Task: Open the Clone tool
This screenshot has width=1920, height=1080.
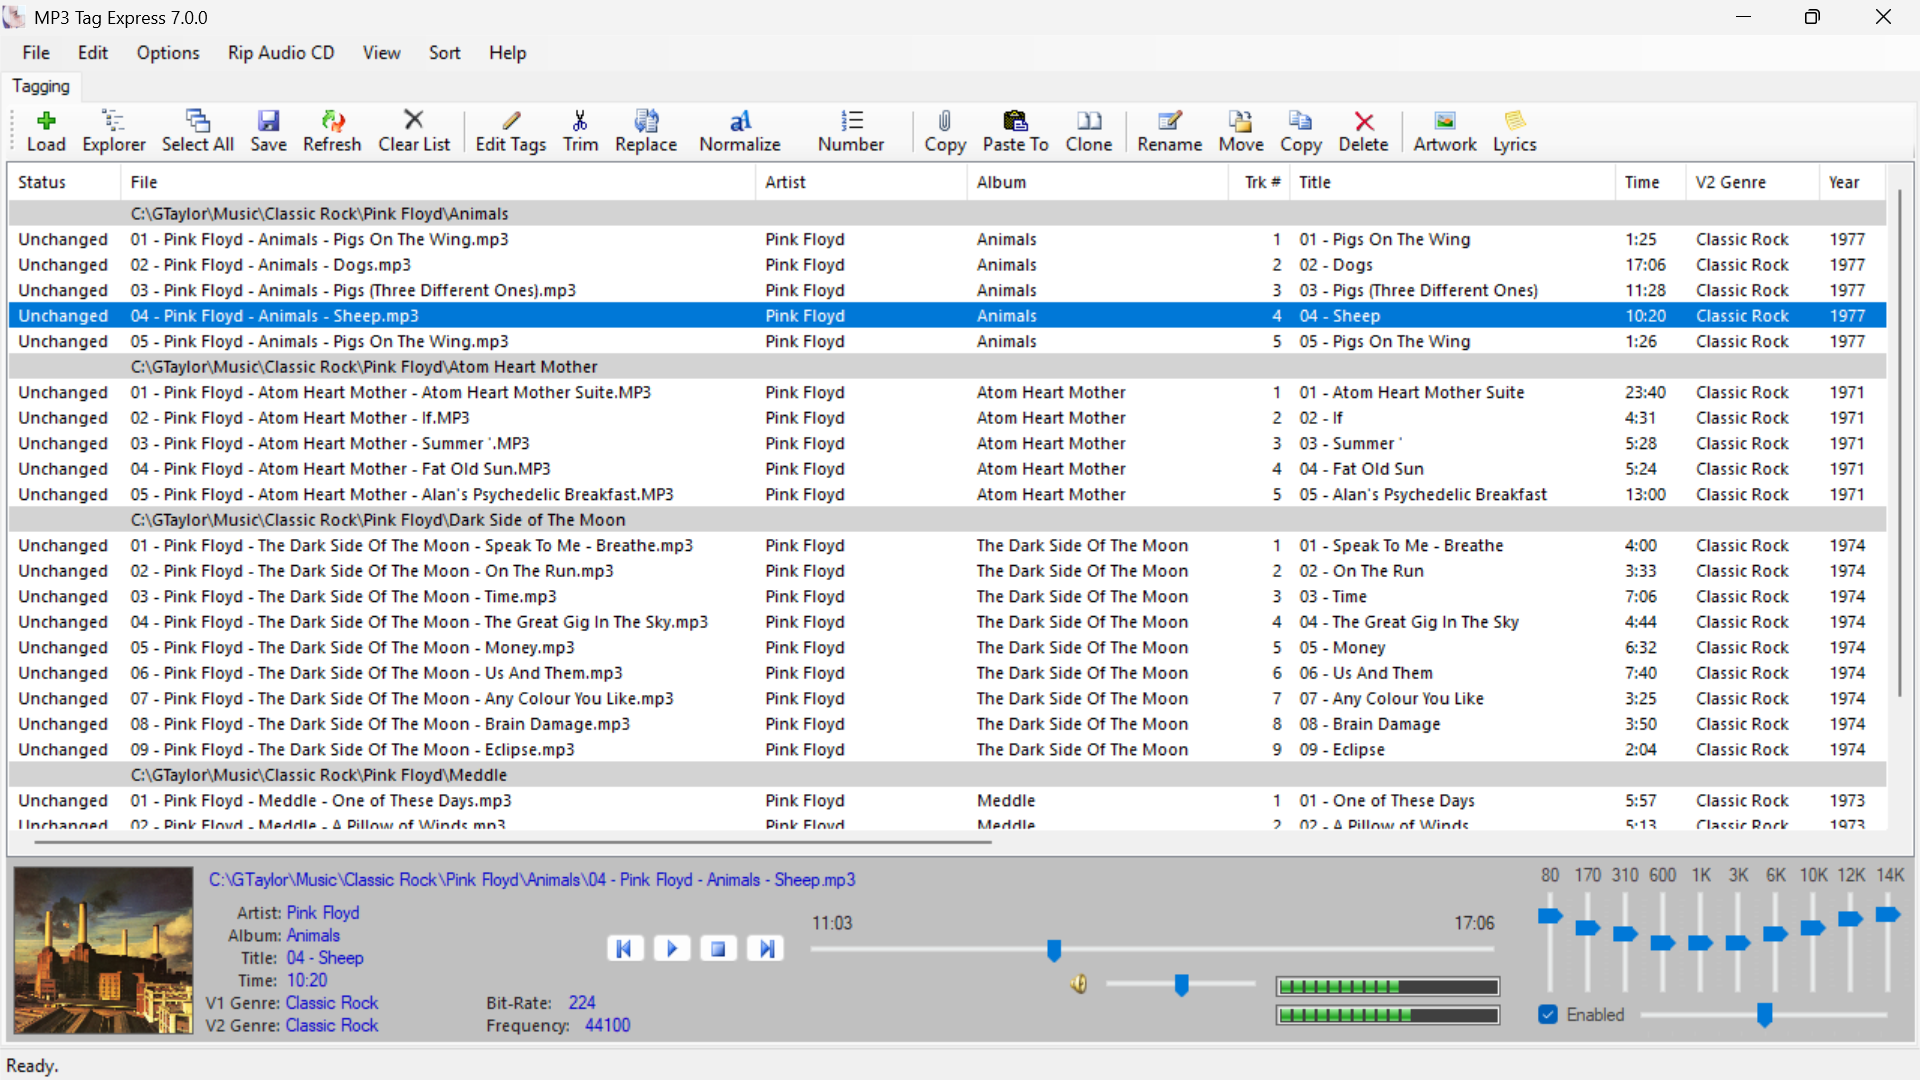Action: [x=1089, y=131]
